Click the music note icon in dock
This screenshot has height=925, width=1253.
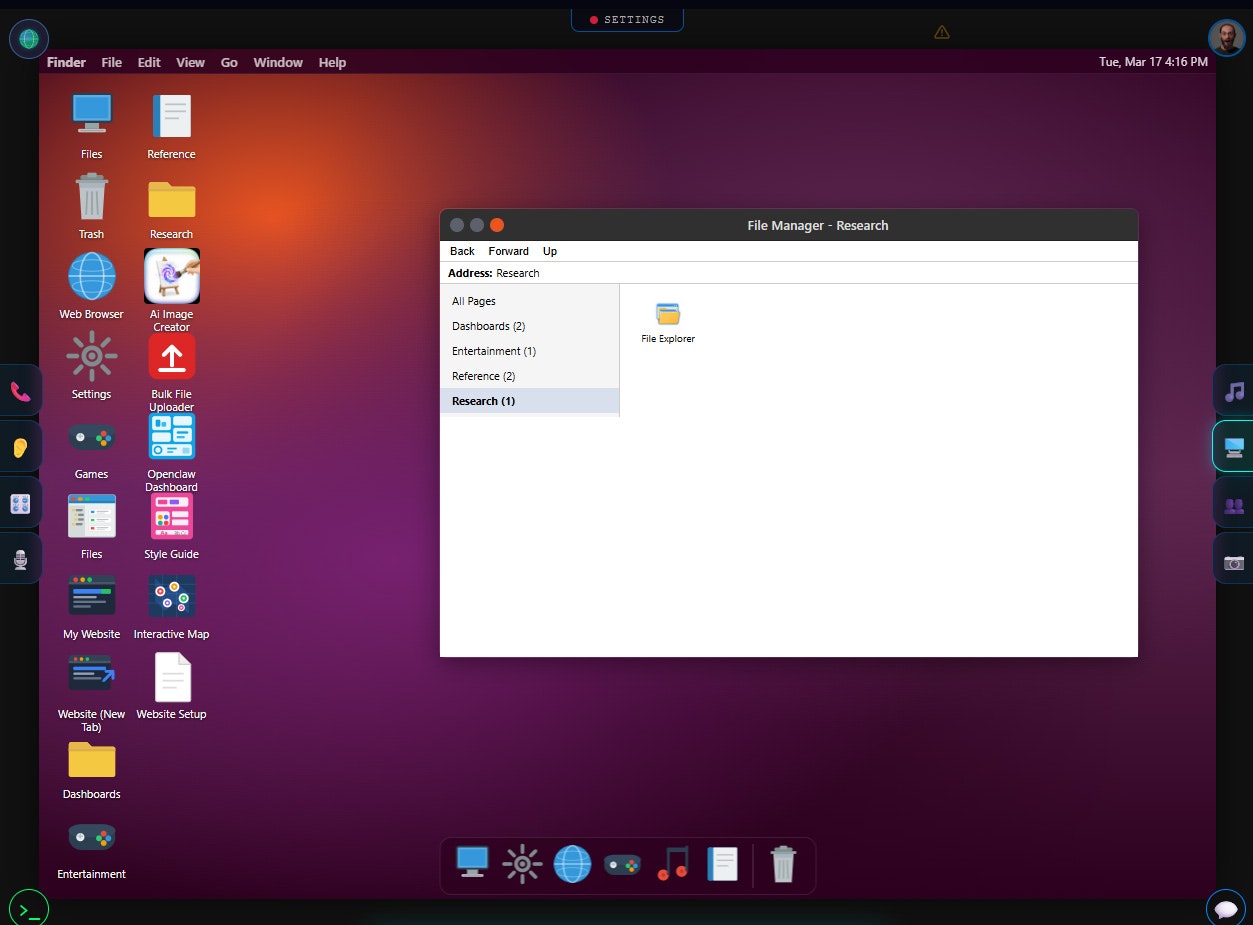coord(673,864)
